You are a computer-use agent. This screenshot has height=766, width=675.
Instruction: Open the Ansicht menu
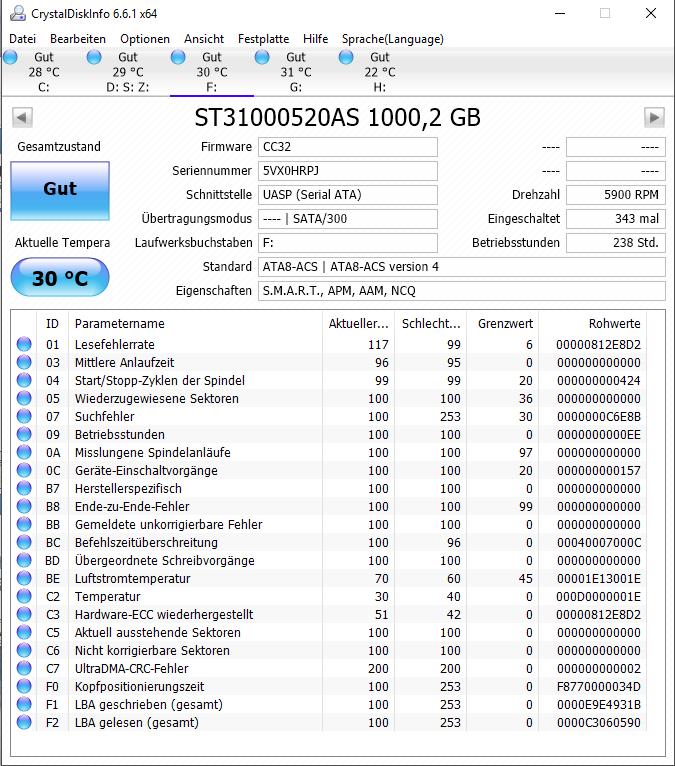pos(204,39)
